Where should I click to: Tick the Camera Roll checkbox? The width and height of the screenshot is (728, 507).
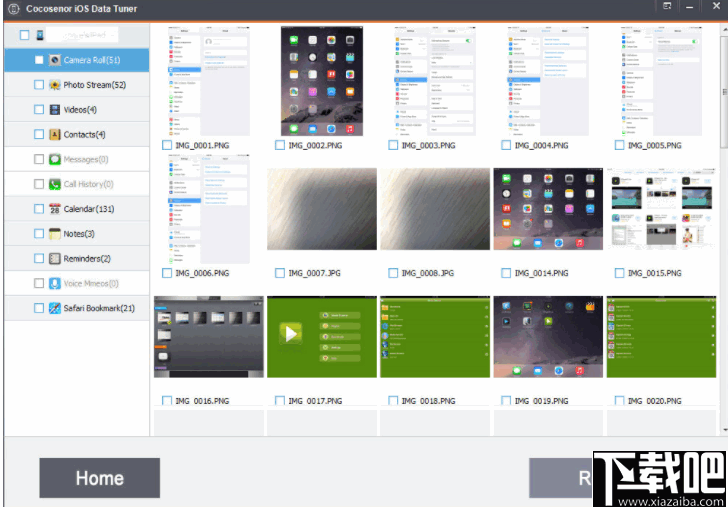tap(39, 60)
